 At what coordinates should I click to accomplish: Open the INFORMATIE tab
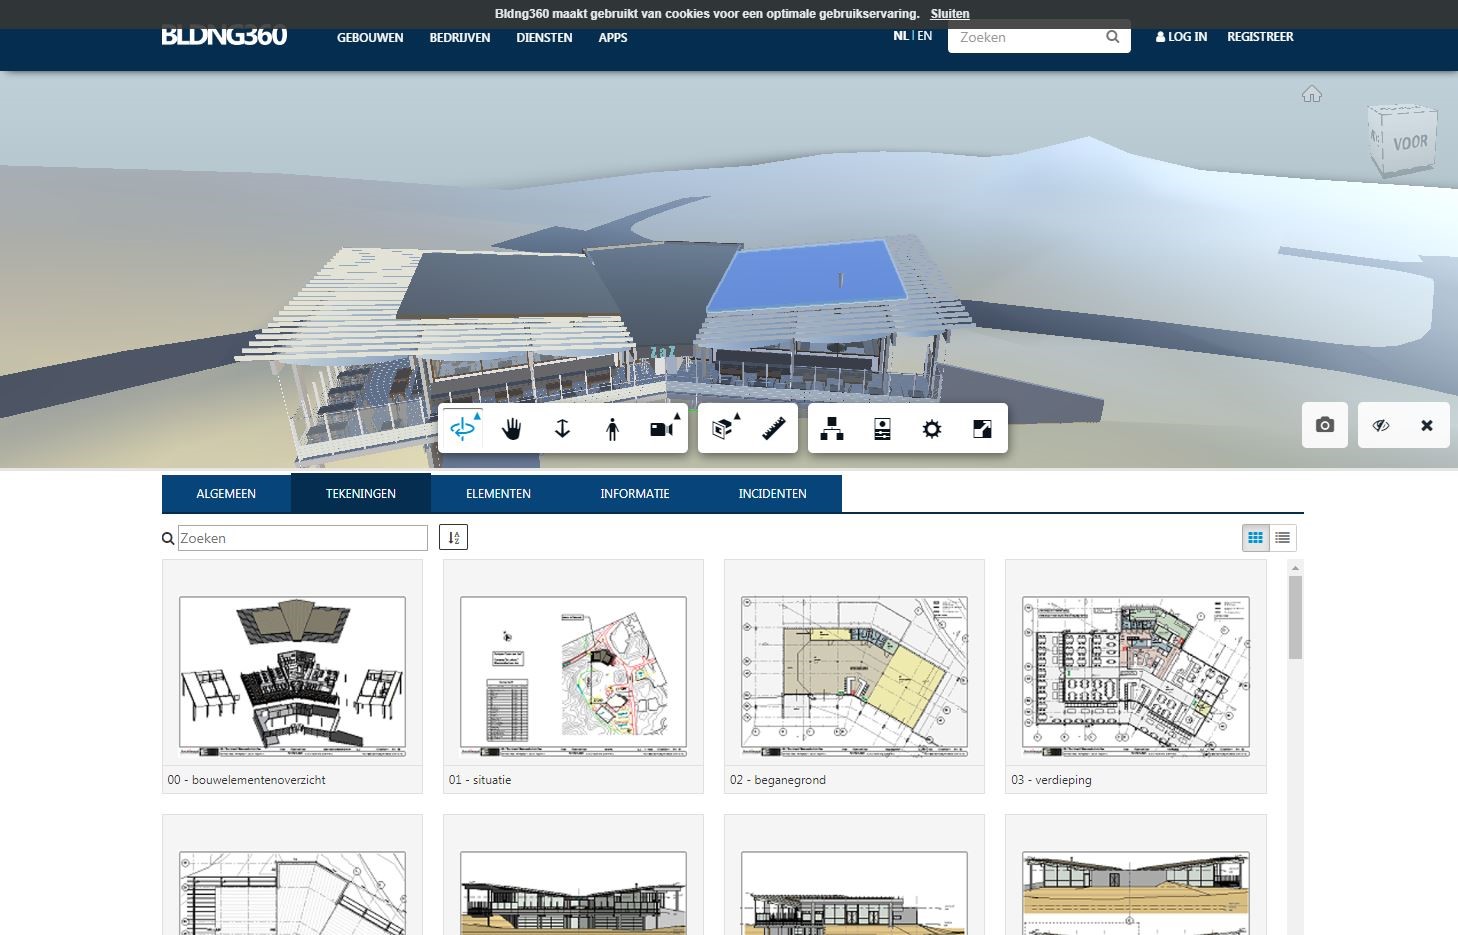[x=635, y=493]
